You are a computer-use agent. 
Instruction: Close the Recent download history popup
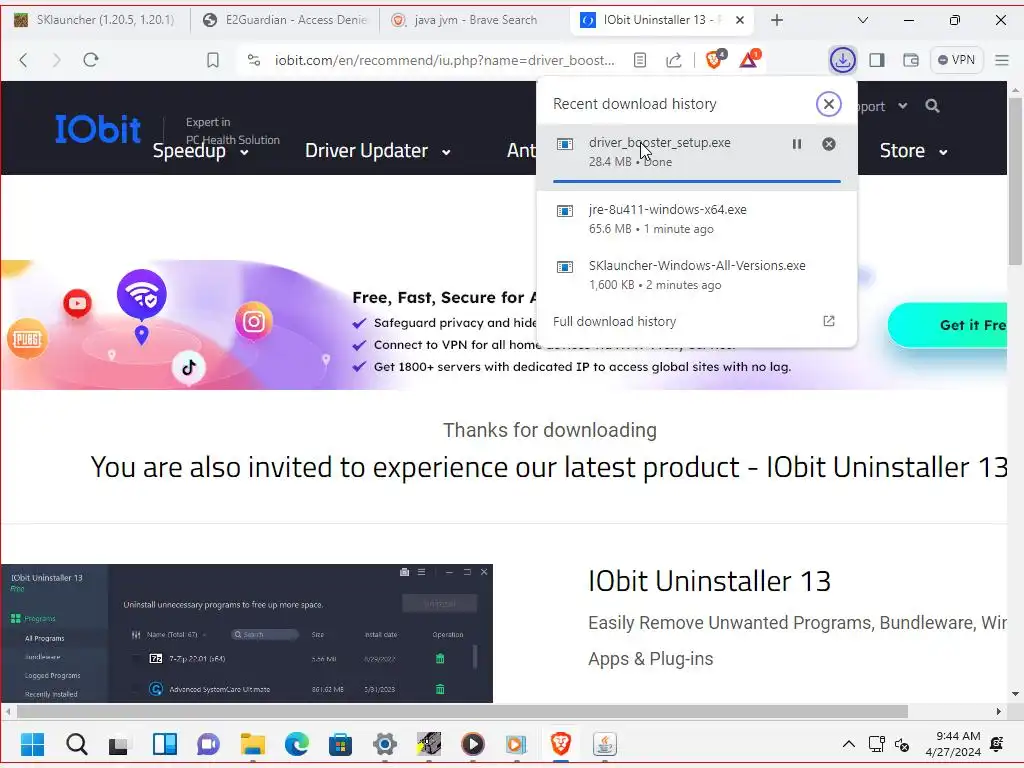point(828,104)
